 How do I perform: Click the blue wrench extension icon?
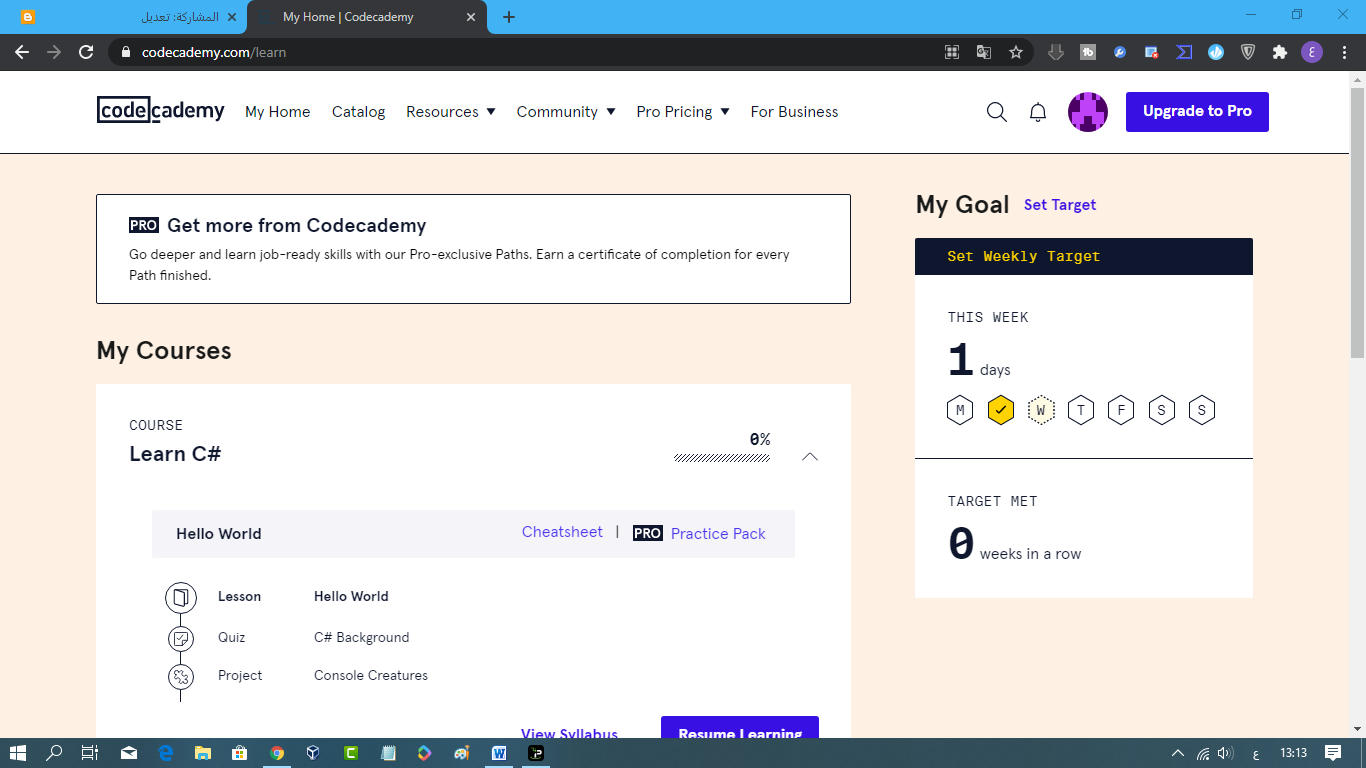pos(1120,52)
